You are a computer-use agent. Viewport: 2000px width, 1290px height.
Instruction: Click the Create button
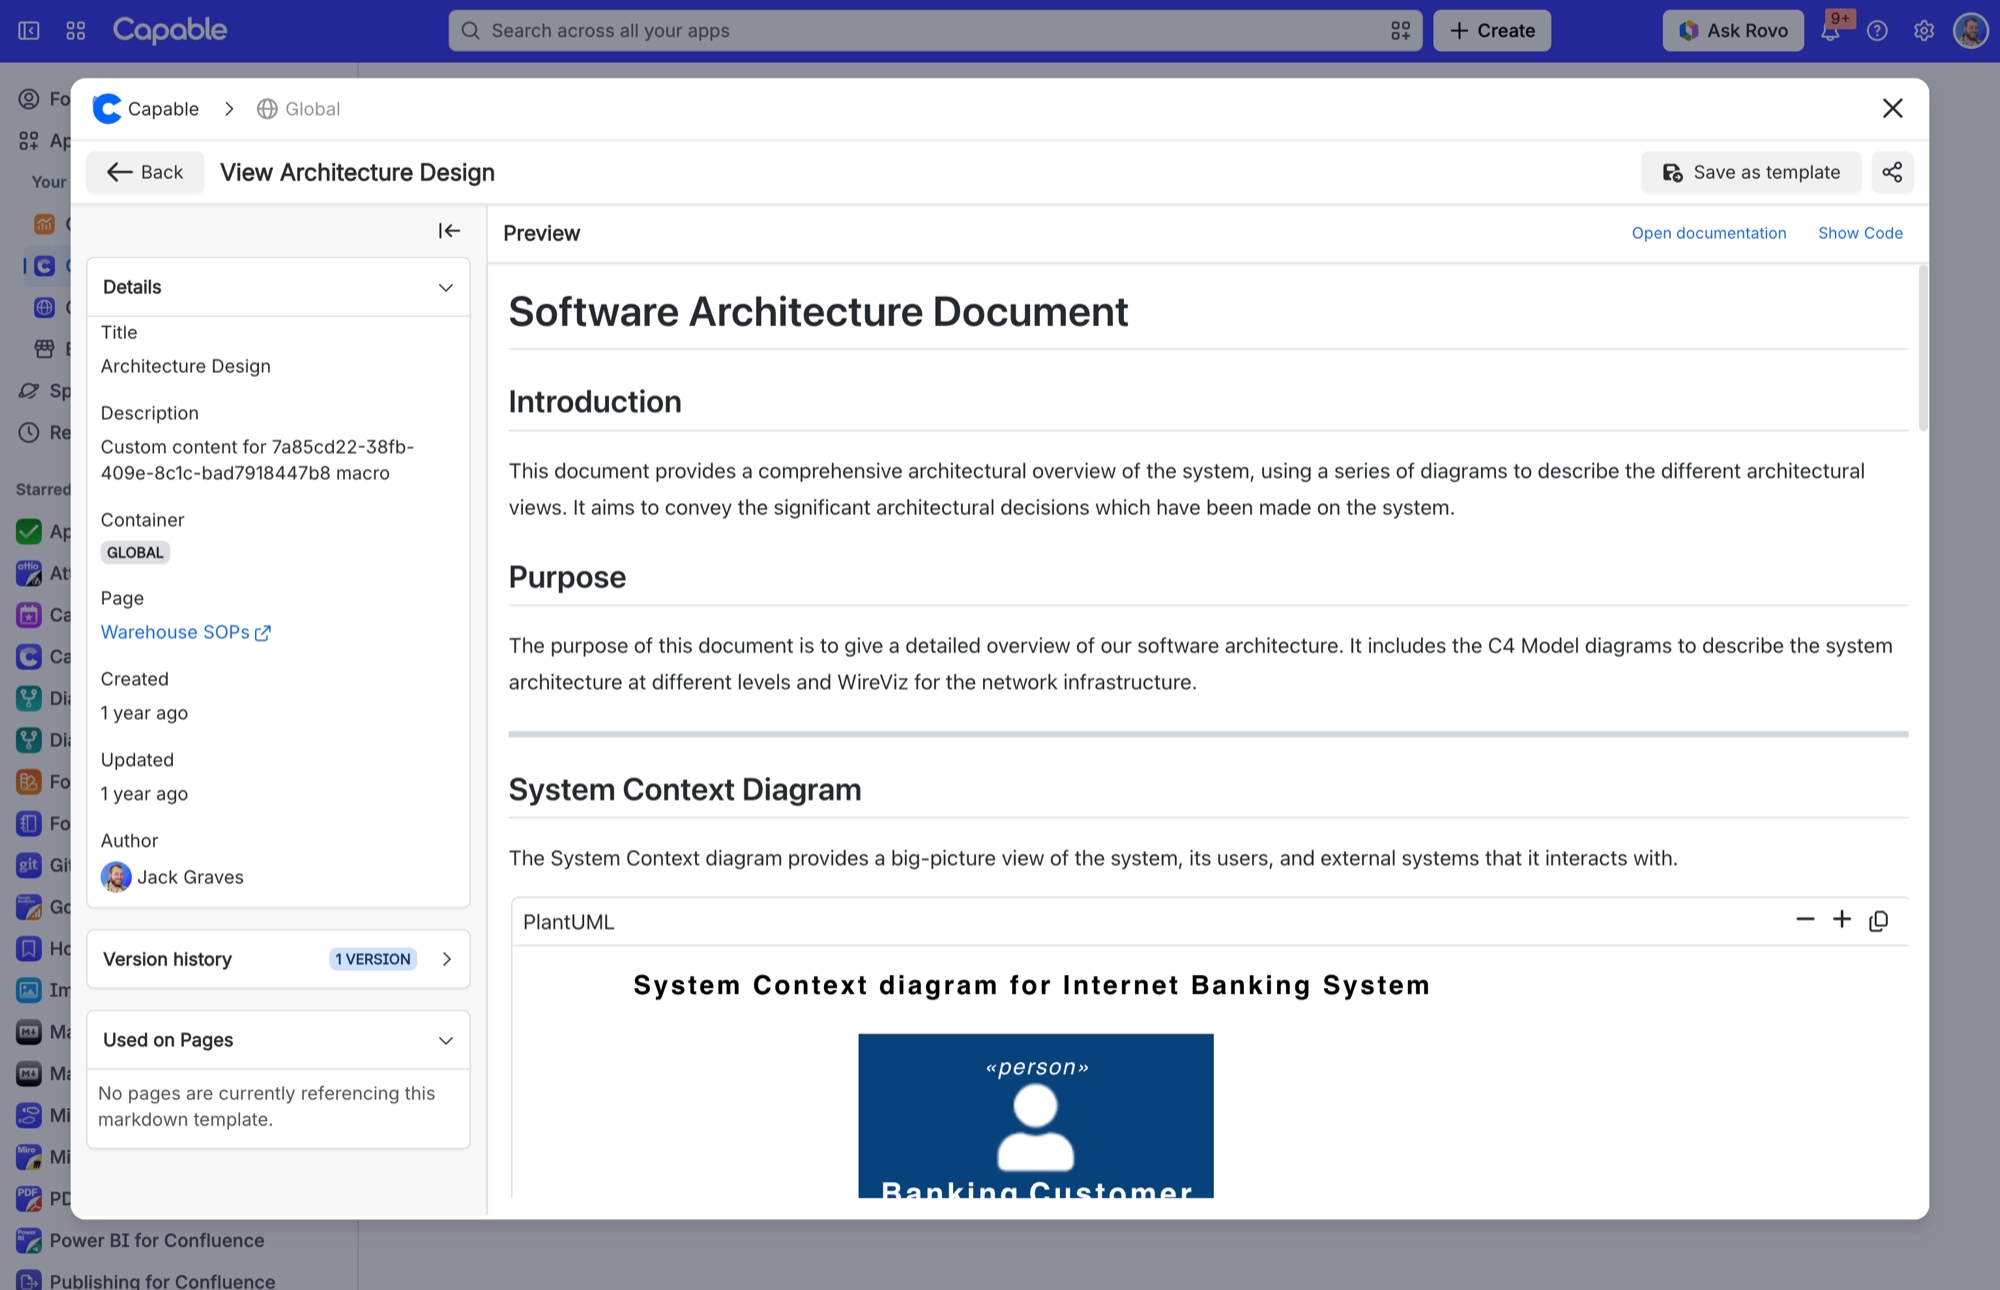(x=1492, y=31)
